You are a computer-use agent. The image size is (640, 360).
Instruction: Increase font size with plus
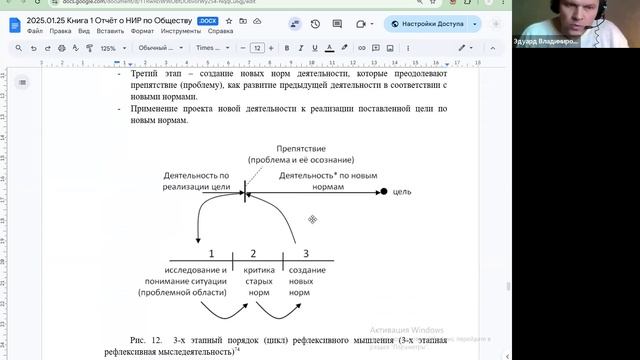[x=271, y=48]
